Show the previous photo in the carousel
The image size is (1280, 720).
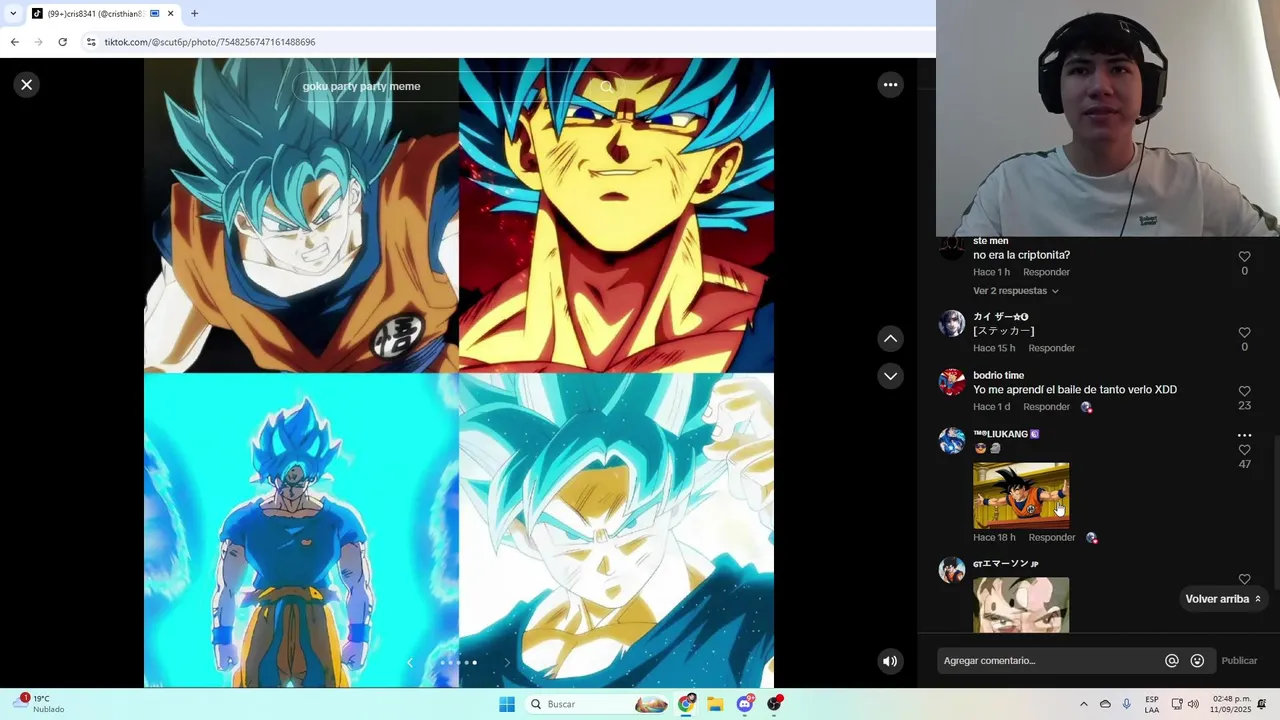click(x=409, y=662)
